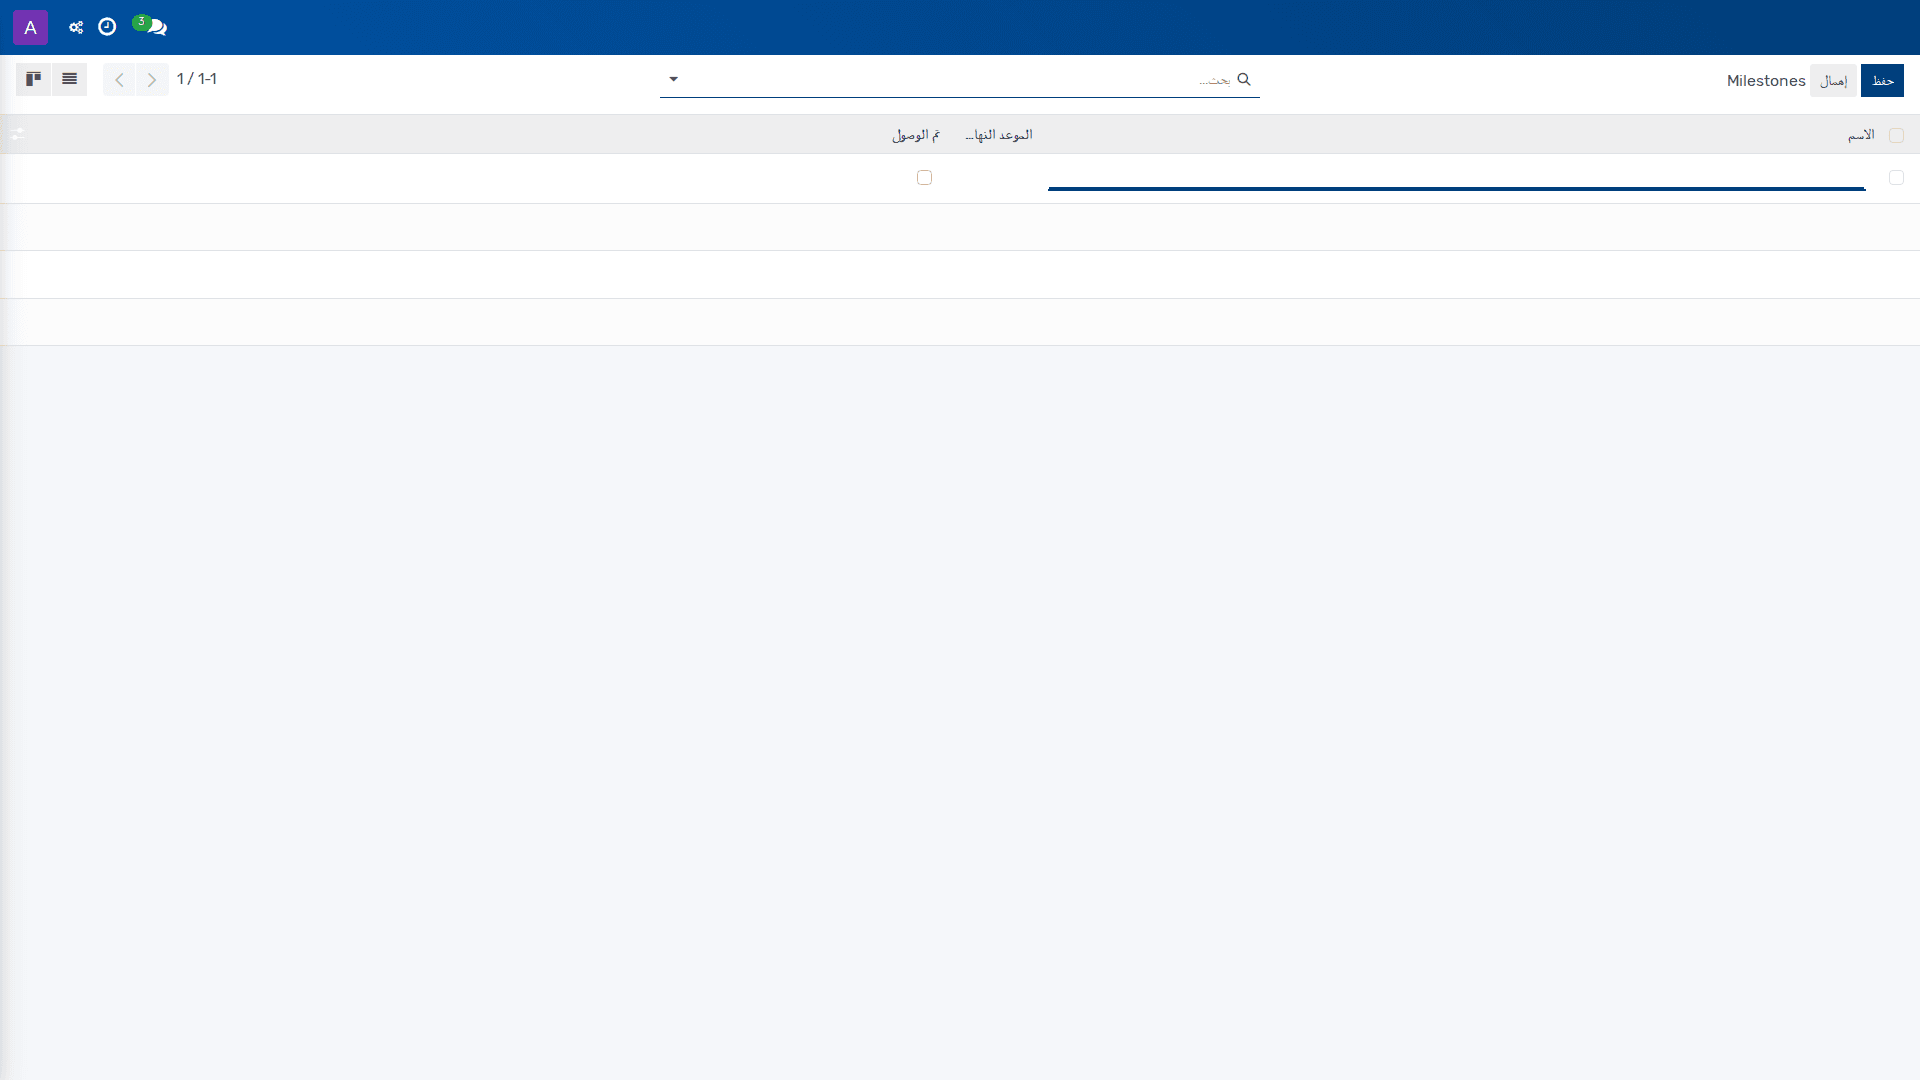Click the search magnifier icon
The height and width of the screenshot is (1080, 1920).
(x=1244, y=79)
